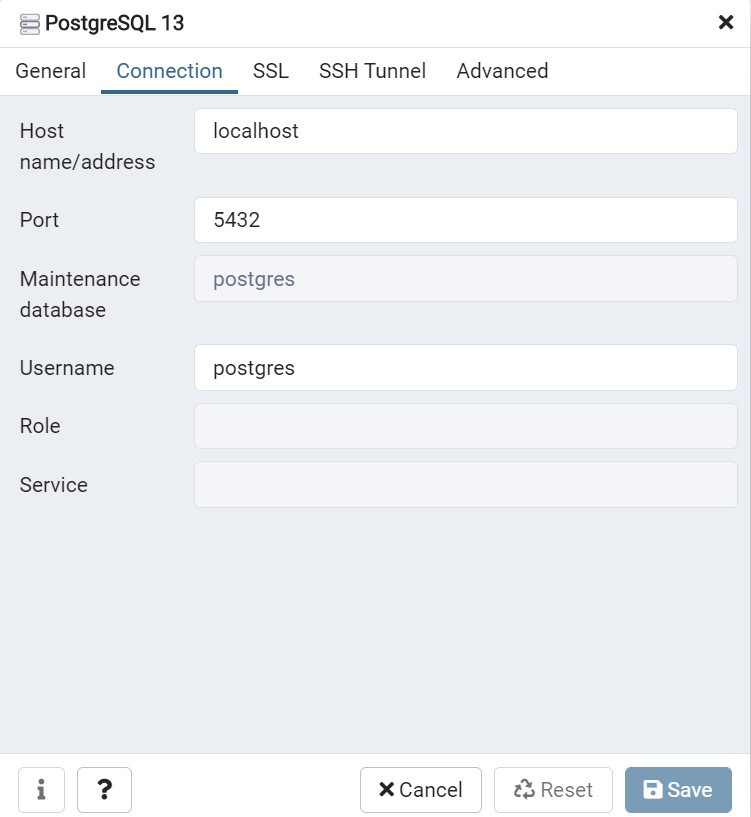751x817 pixels.
Task: Click the Service label
Action: coord(54,485)
